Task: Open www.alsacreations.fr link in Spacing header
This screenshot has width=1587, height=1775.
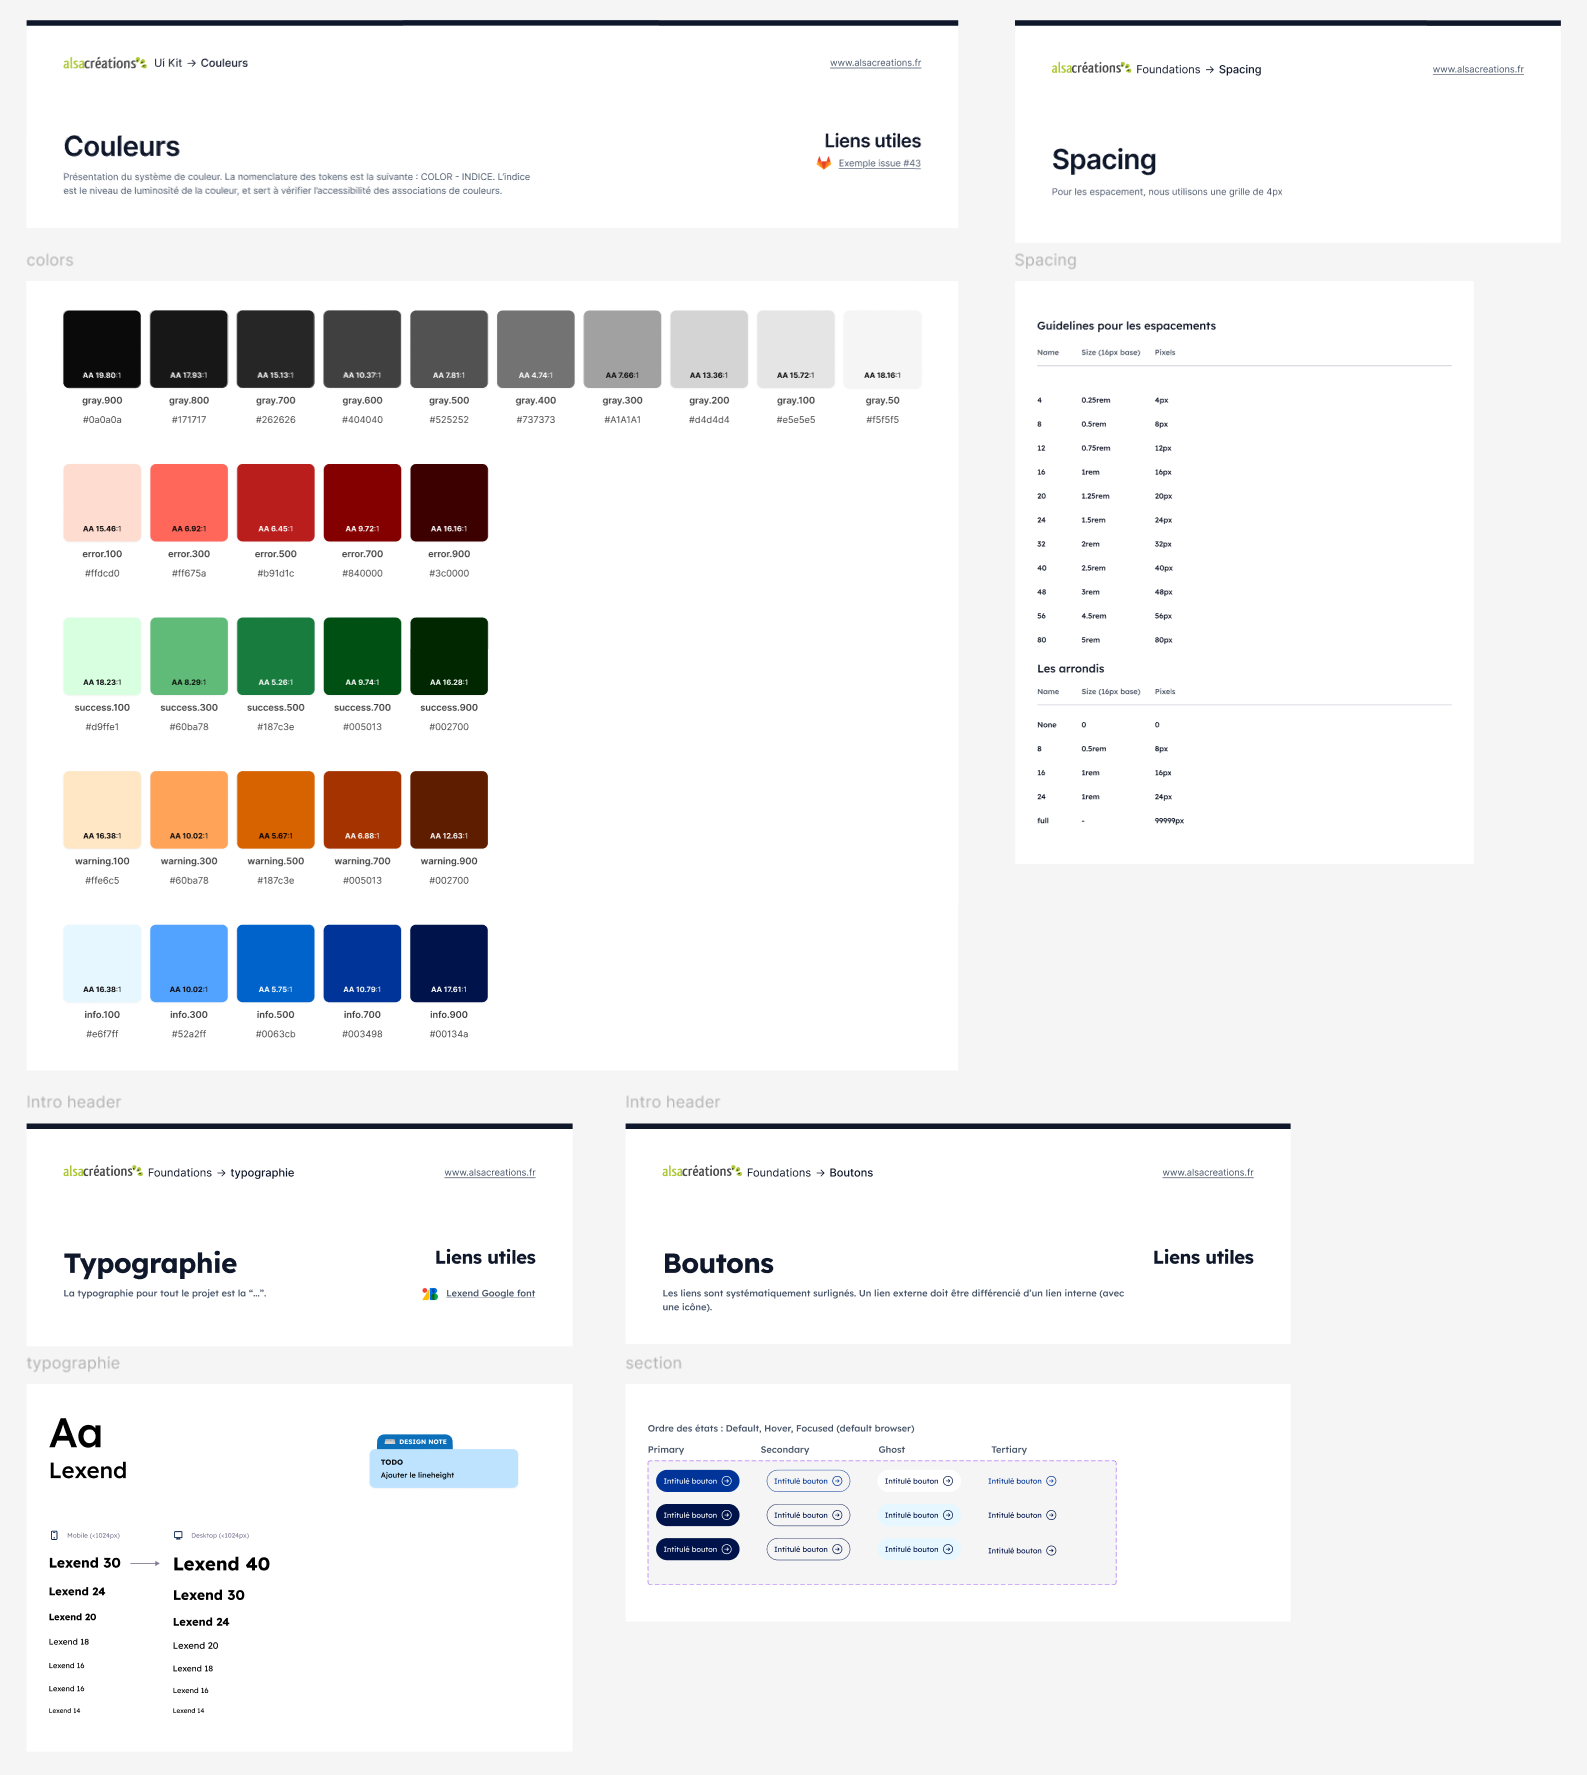Action: pyautogui.click(x=1478, y=70)
